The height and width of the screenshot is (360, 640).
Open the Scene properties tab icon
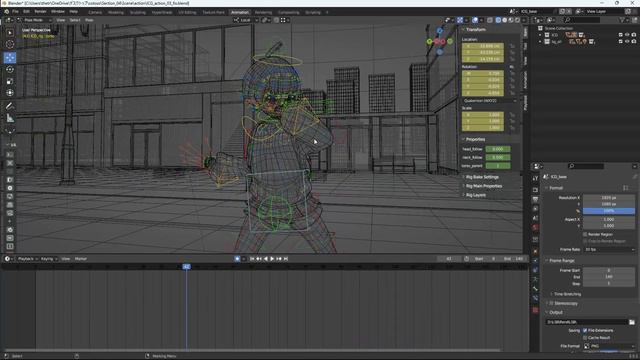(536, 218)
